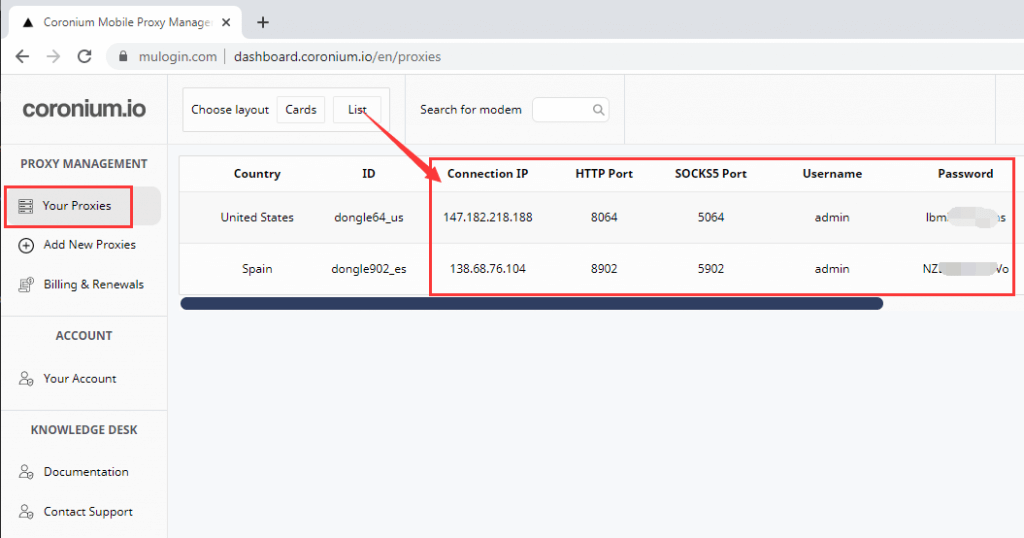Click the Your Proxies list icon

pyautogui.click(x=26, y=206)
